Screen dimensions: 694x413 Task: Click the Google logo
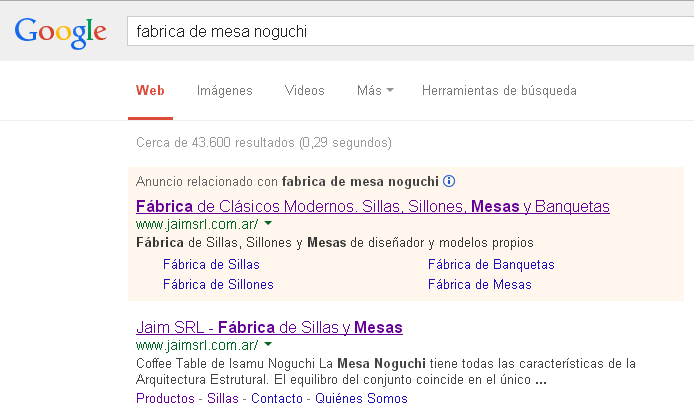point(61,33)
